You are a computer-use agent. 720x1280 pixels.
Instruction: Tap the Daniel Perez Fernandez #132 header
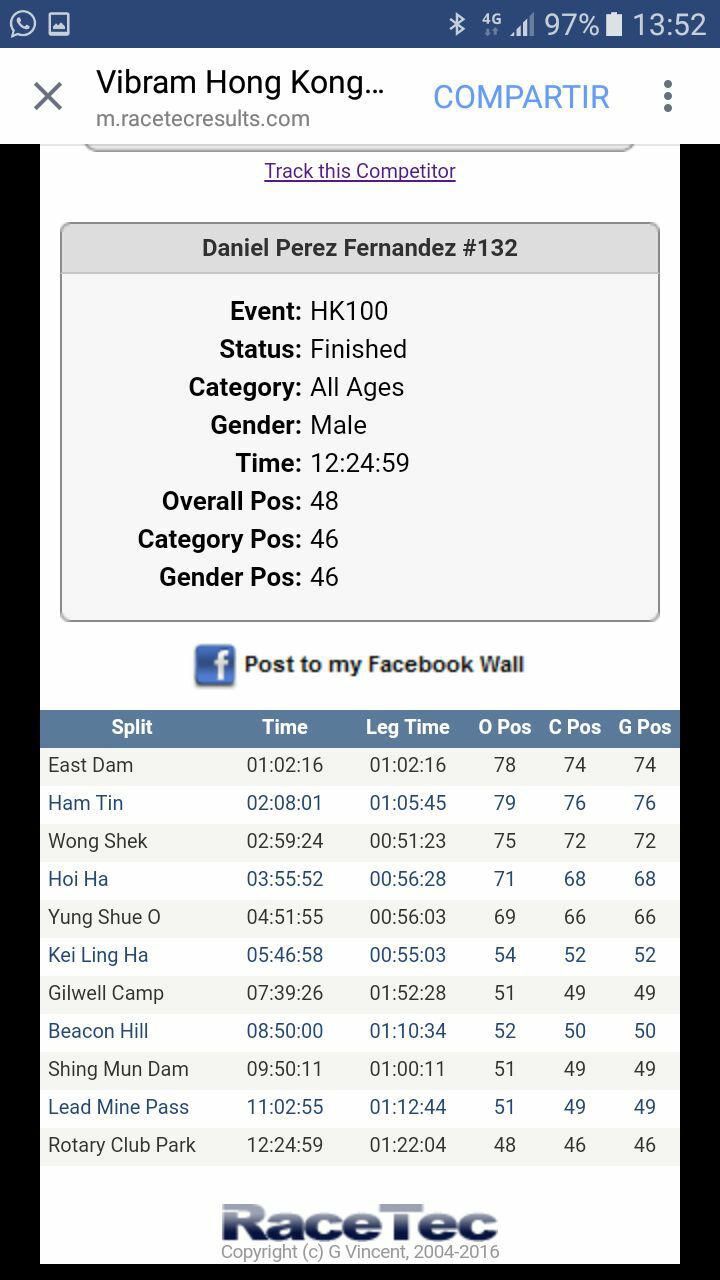coord(360,248)
